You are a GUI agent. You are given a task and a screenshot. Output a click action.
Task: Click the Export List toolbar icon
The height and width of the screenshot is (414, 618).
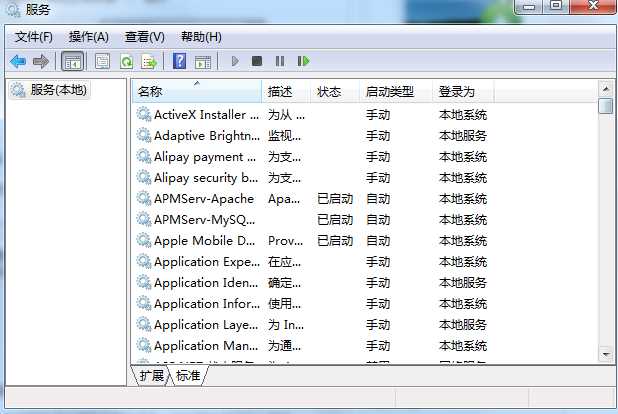pos(149,62)
